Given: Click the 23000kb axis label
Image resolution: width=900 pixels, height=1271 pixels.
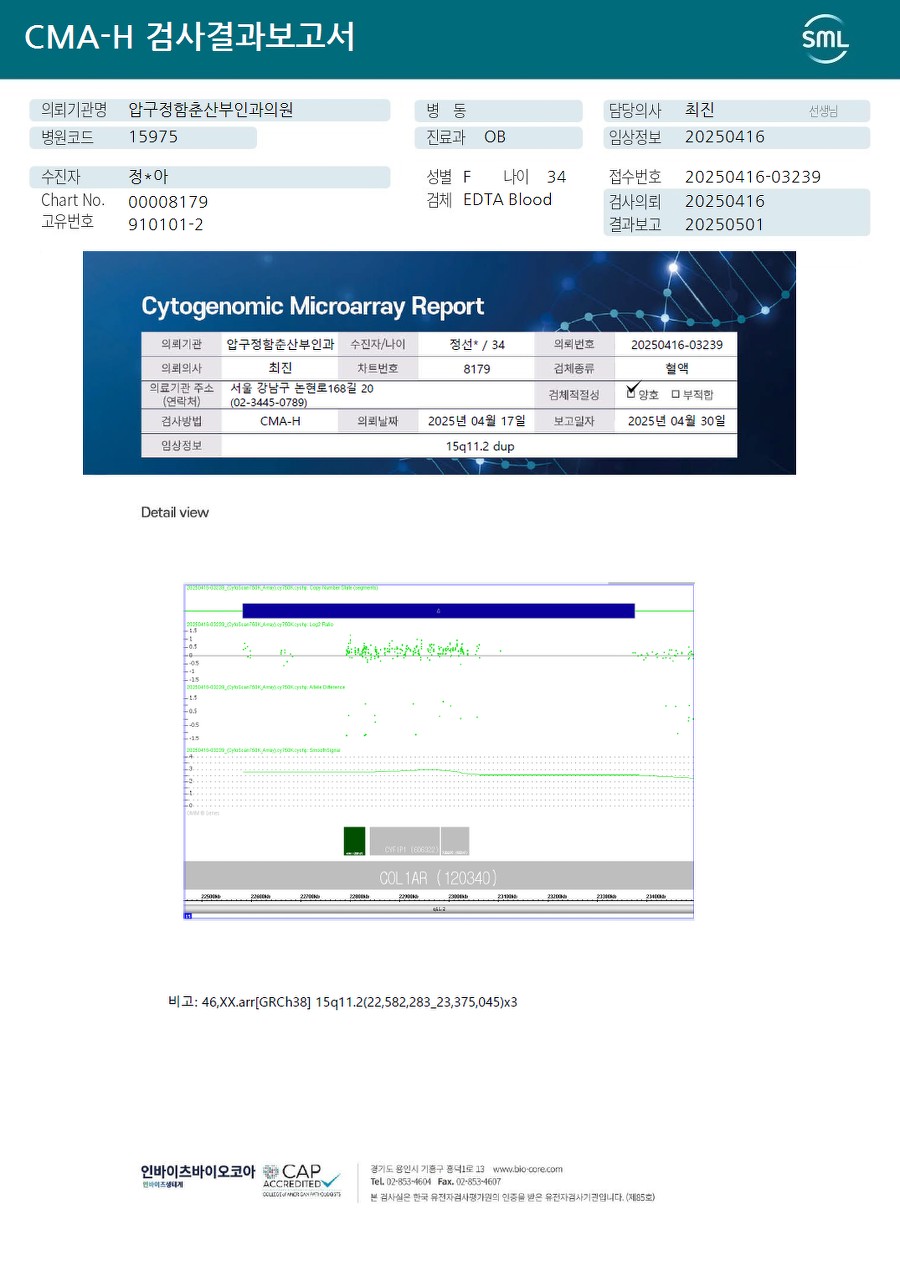Looking at the screenshot, I should click(x=458, y=897).
